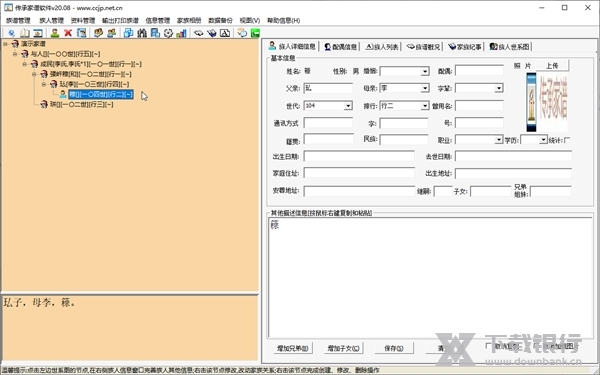The height and width of the screenshot is (375, 600).
Task: Click the 保存(S) button
Action: point(394,348)
